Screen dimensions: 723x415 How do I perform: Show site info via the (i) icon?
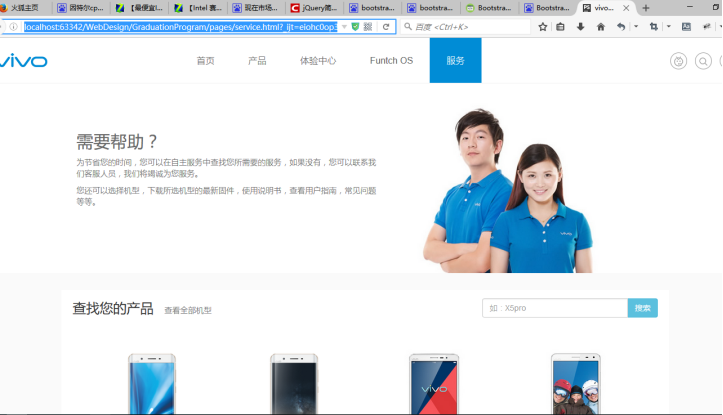(x=13, y=27)
